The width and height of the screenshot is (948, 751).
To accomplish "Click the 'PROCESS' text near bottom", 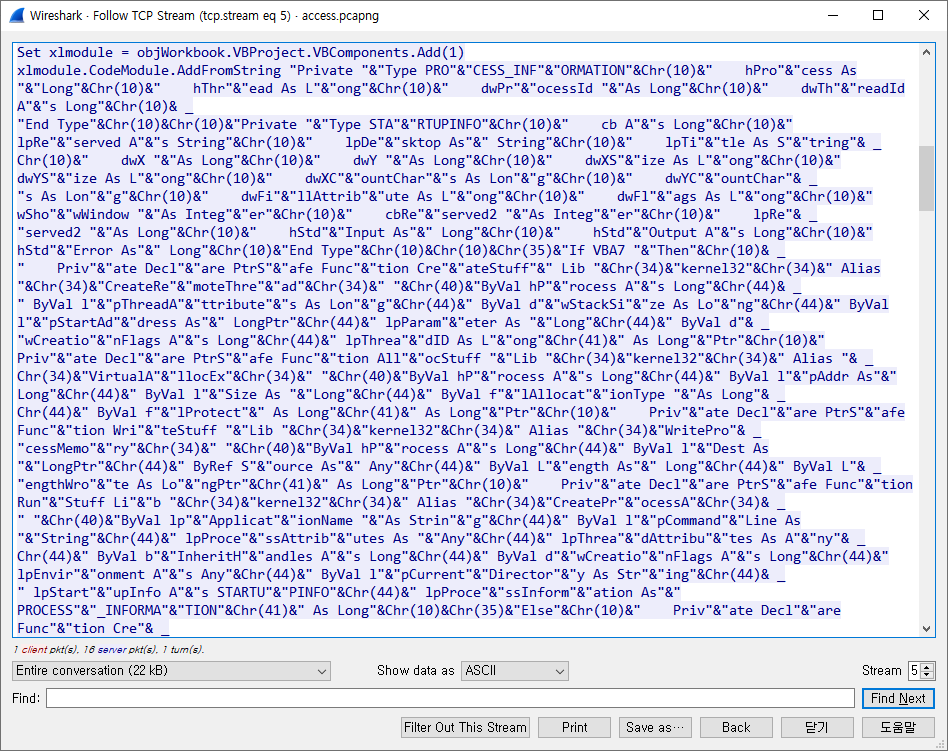I will 45,611.
